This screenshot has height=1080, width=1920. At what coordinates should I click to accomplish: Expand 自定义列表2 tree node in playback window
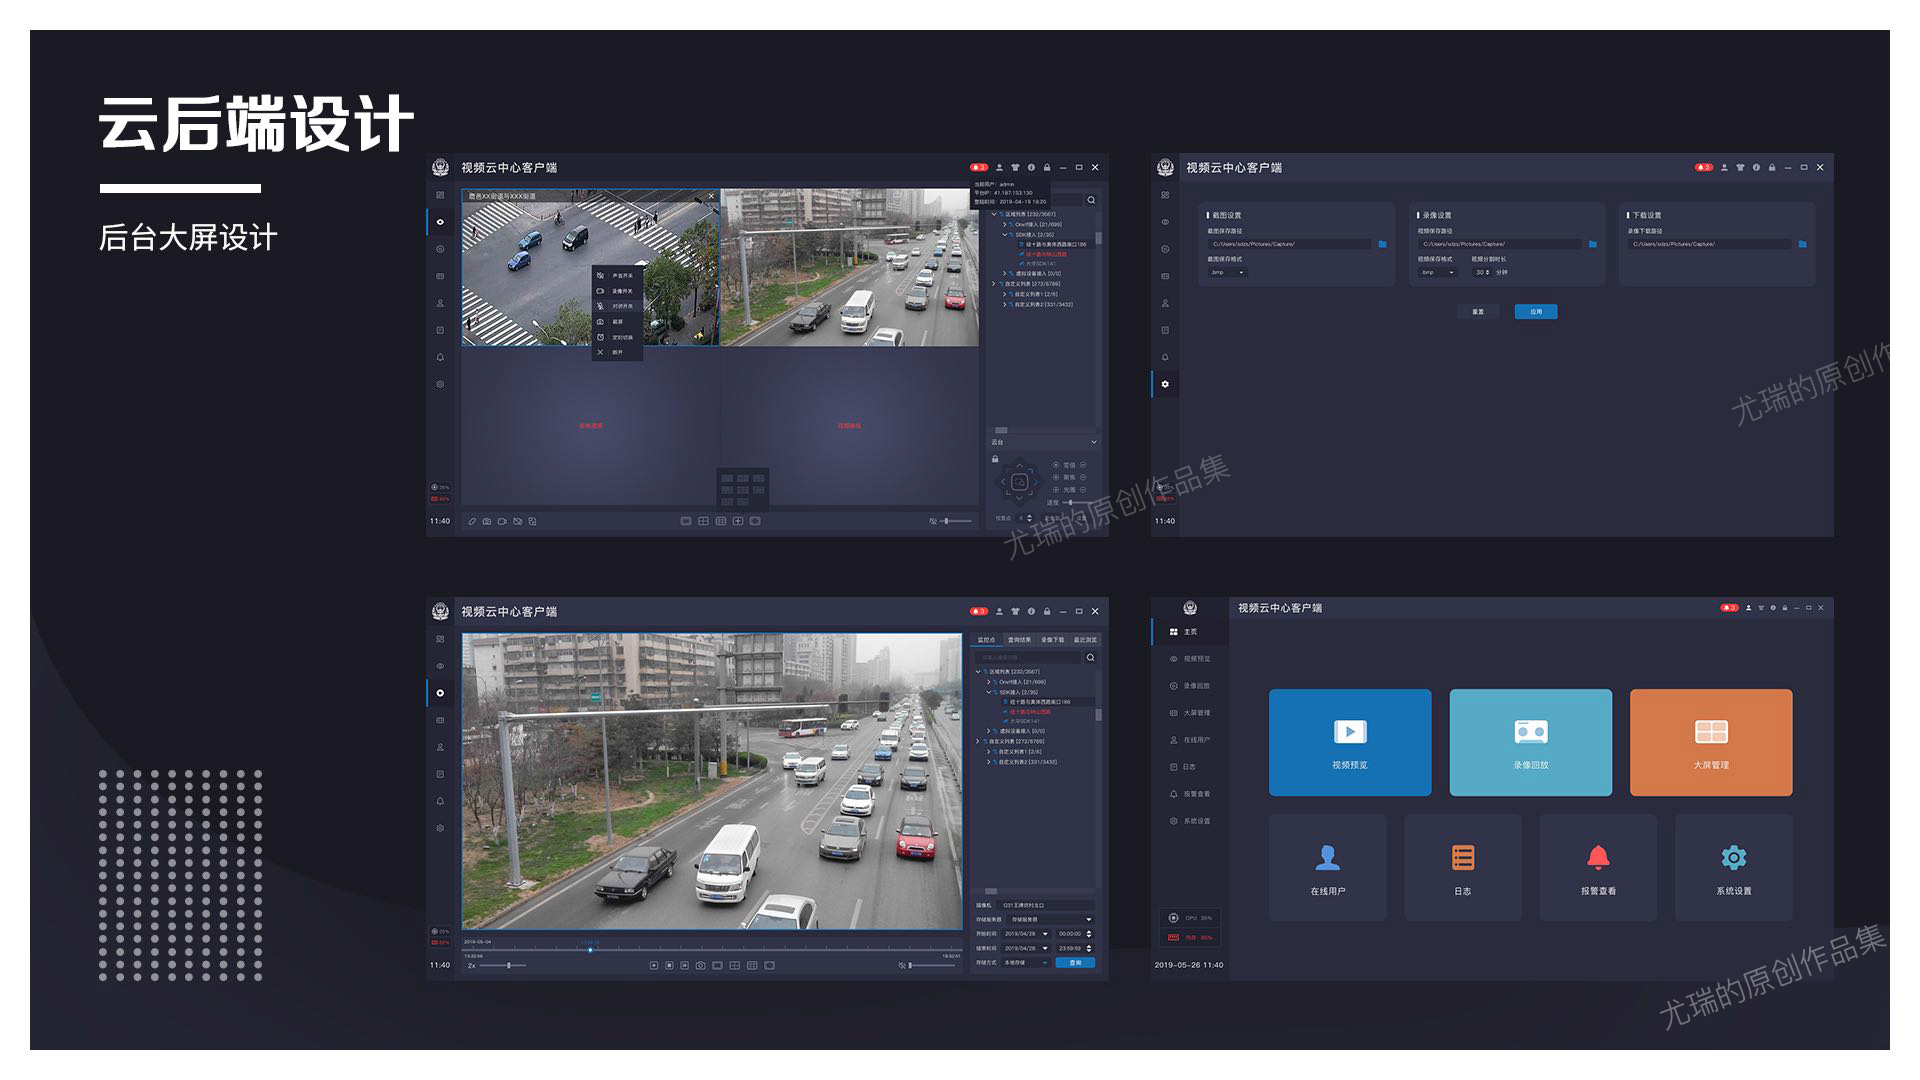coord(989,762)
